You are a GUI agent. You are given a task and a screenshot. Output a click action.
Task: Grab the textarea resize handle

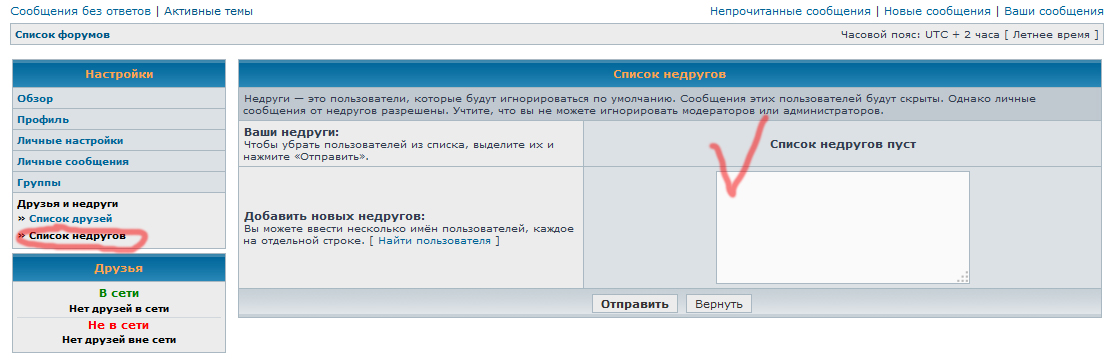(963, 277)
